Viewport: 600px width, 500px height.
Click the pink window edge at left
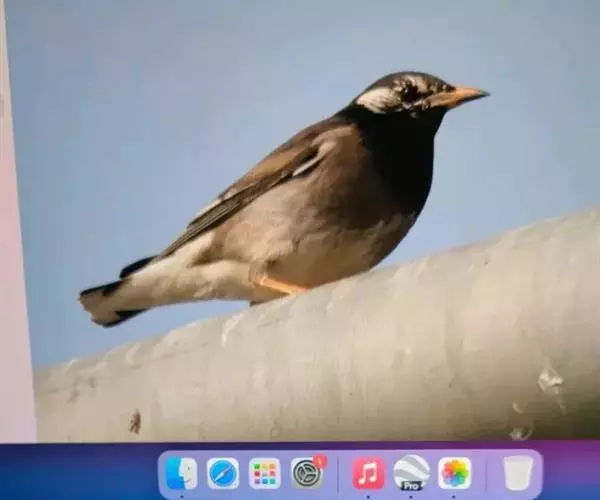tap(14, 250)
